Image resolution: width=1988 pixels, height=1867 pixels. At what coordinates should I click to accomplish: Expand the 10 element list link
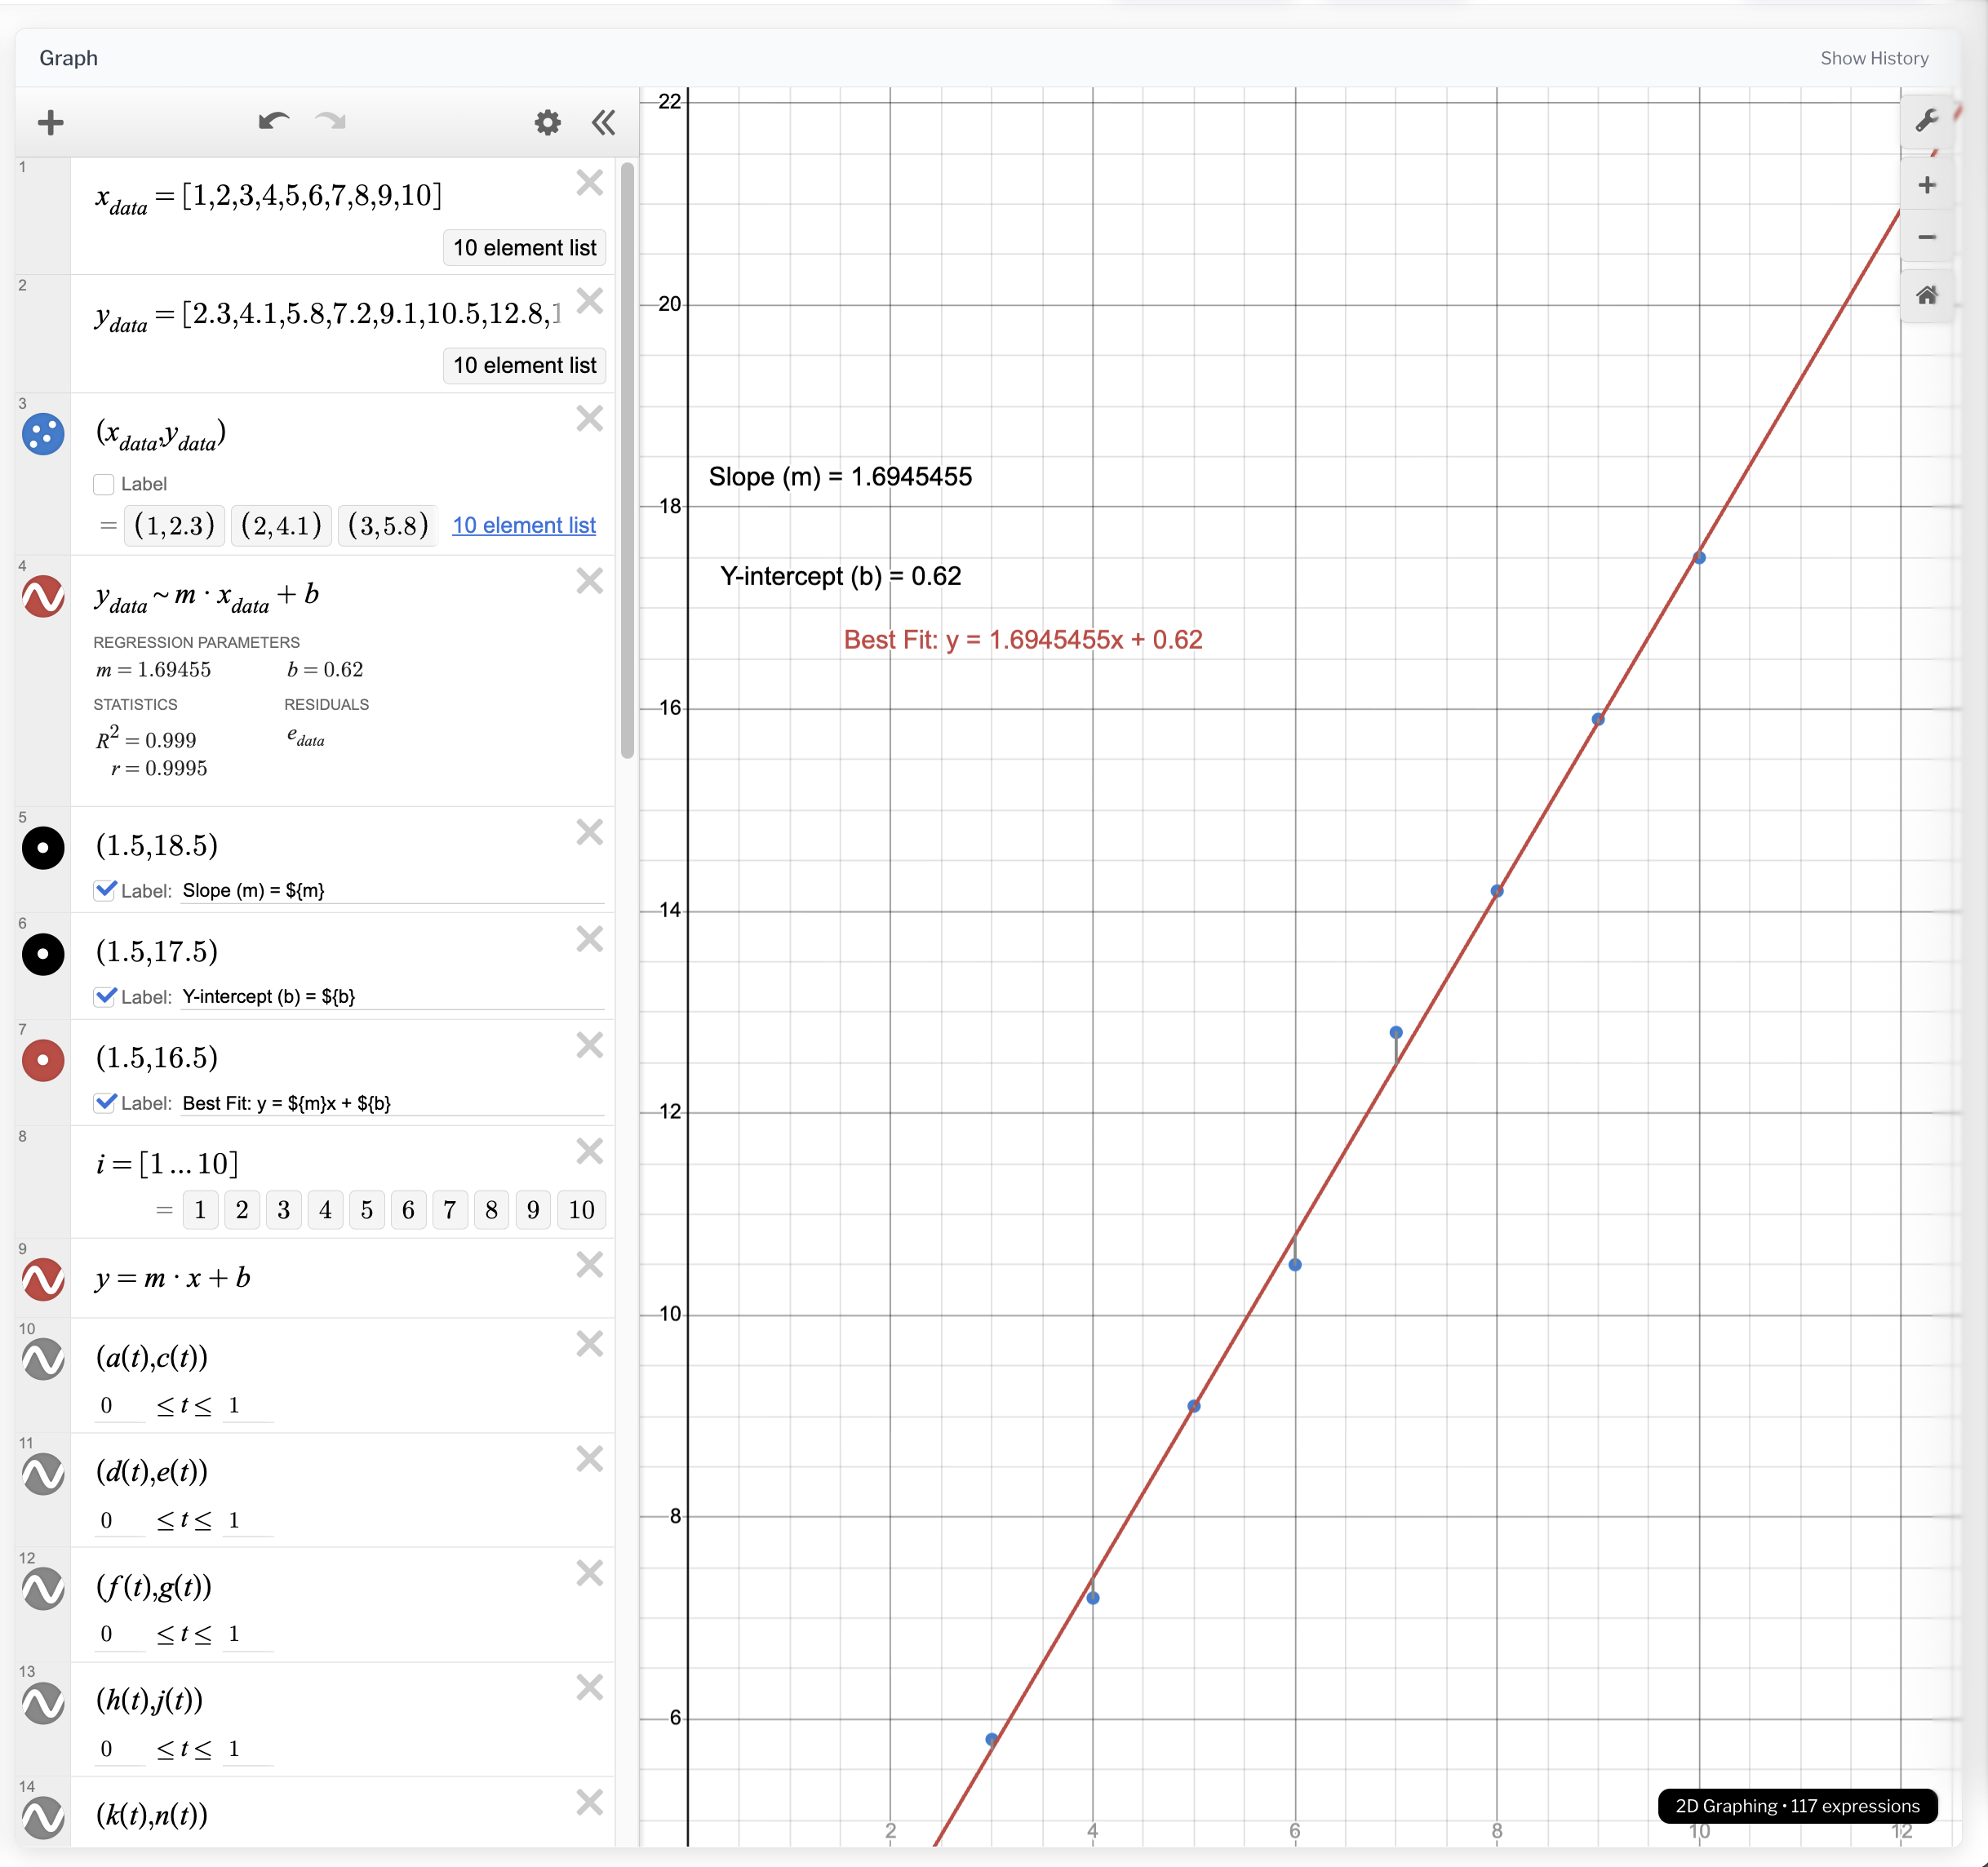click(x=523, y=525)
